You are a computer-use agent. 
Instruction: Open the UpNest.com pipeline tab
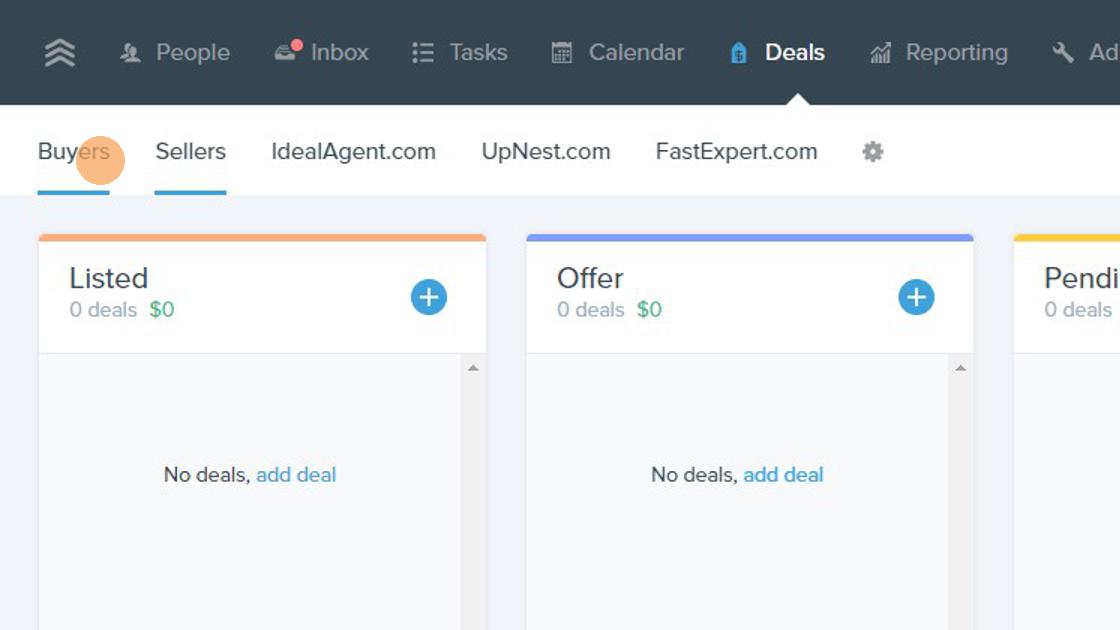tap(546, 151)
